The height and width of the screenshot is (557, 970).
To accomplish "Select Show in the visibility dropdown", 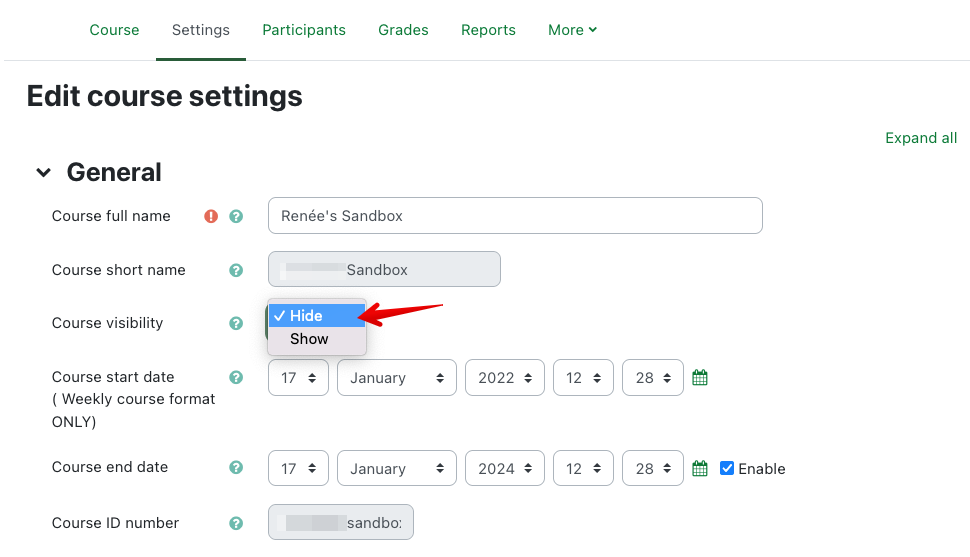I will (309, 339).
